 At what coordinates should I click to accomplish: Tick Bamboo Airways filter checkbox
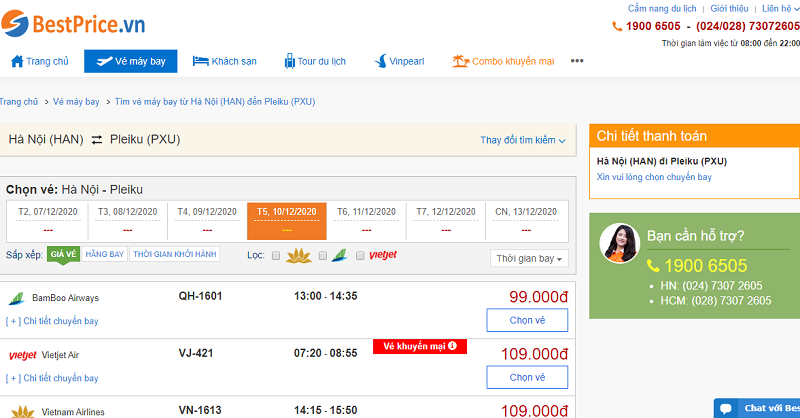(x=322, y=256)
